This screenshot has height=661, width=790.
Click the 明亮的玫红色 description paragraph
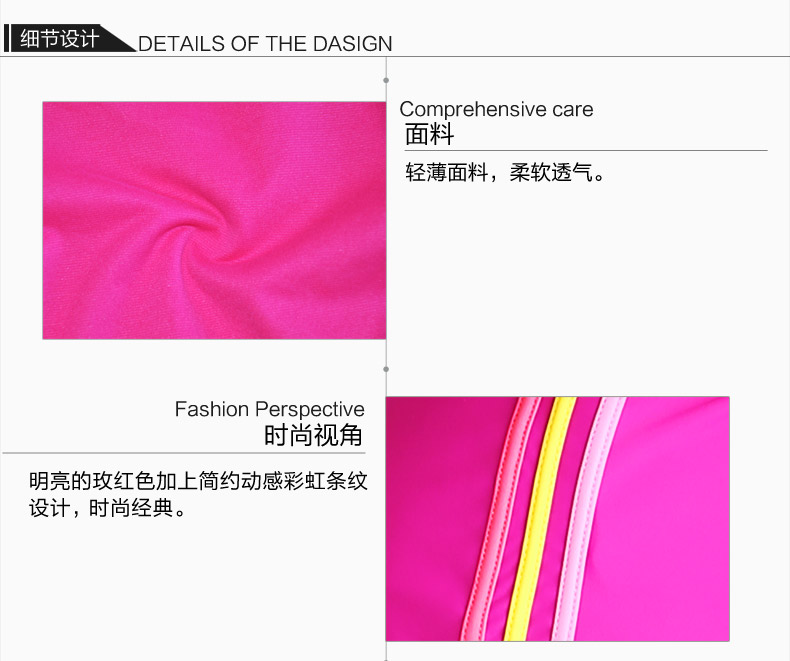pos(198,494)
